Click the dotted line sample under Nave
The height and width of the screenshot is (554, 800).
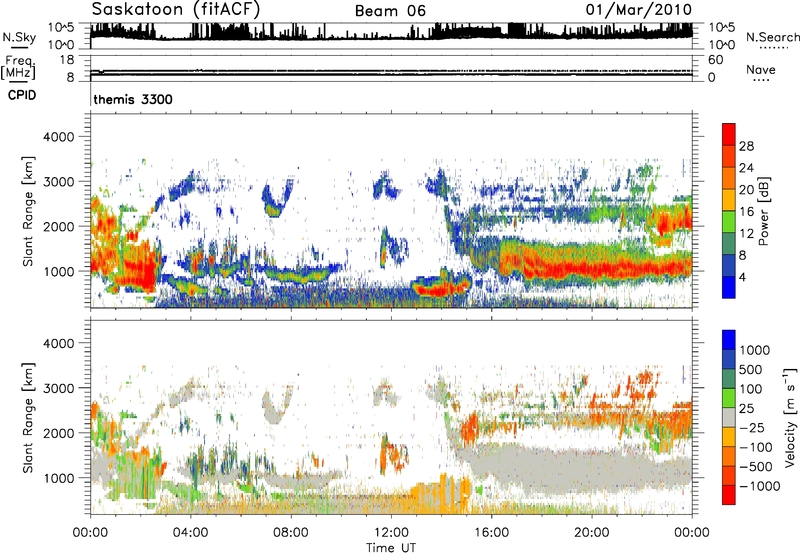pos(761,80)
